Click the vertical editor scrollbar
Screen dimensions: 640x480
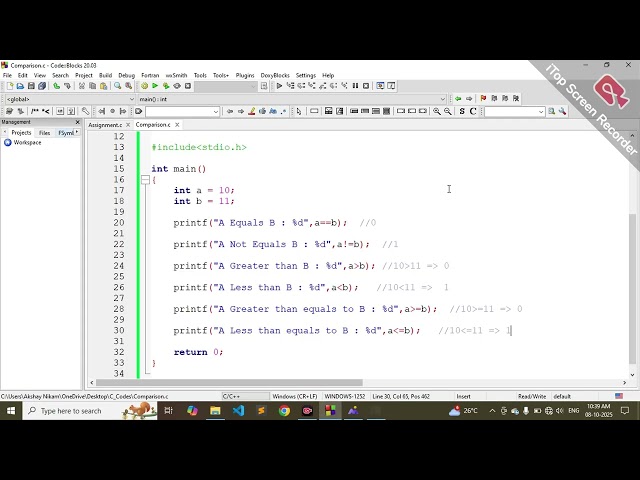pos(632,289)
